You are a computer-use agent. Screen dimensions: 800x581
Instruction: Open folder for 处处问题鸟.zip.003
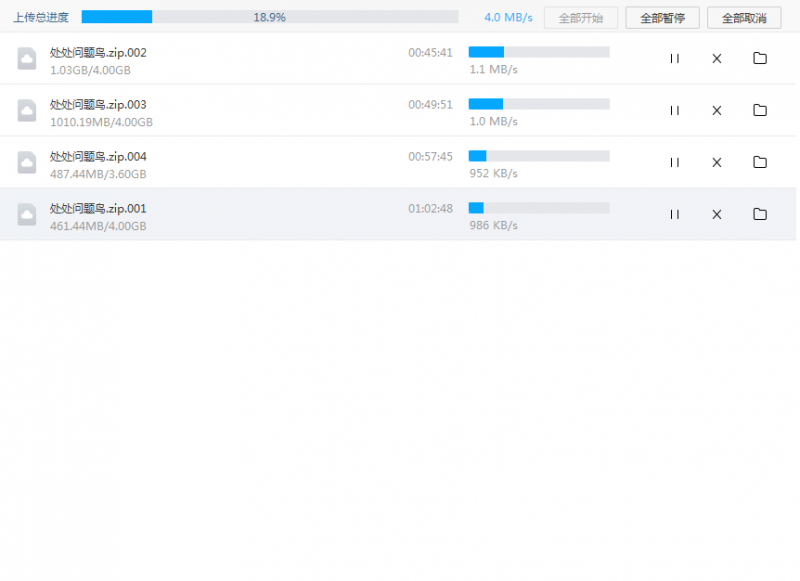(759, 111)
